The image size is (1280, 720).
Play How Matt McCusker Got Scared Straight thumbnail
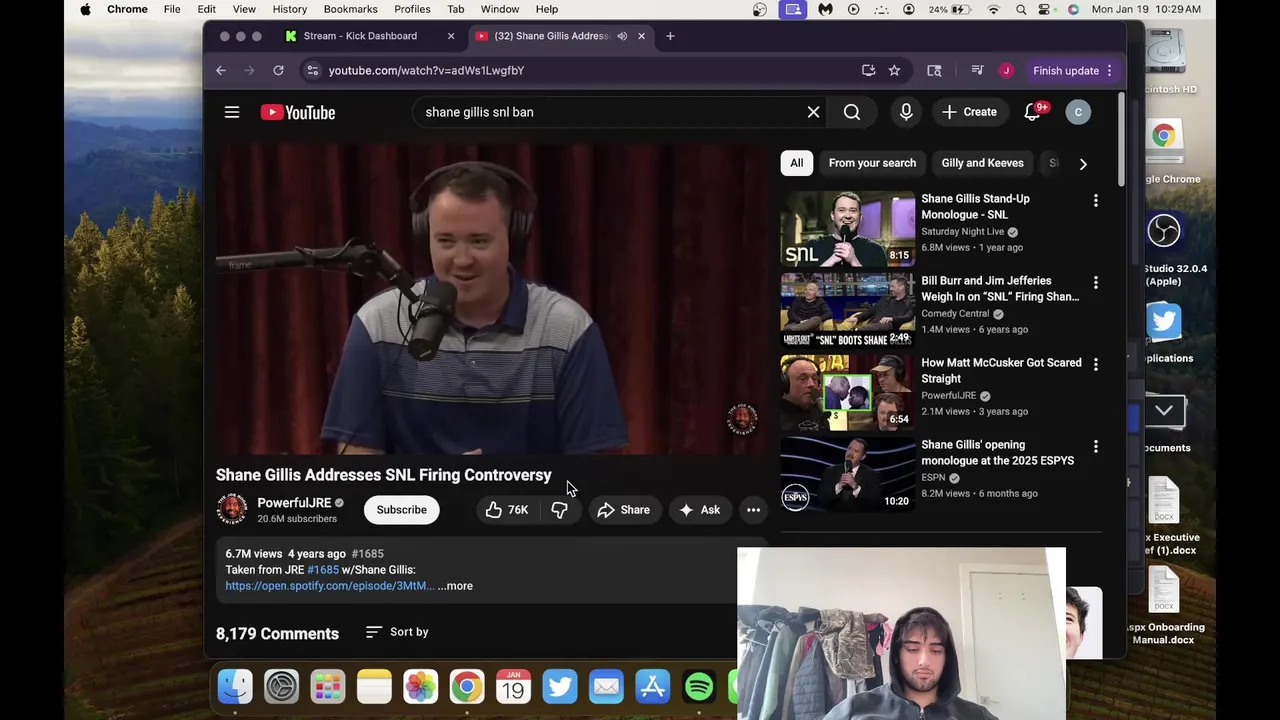click(847, 393)
